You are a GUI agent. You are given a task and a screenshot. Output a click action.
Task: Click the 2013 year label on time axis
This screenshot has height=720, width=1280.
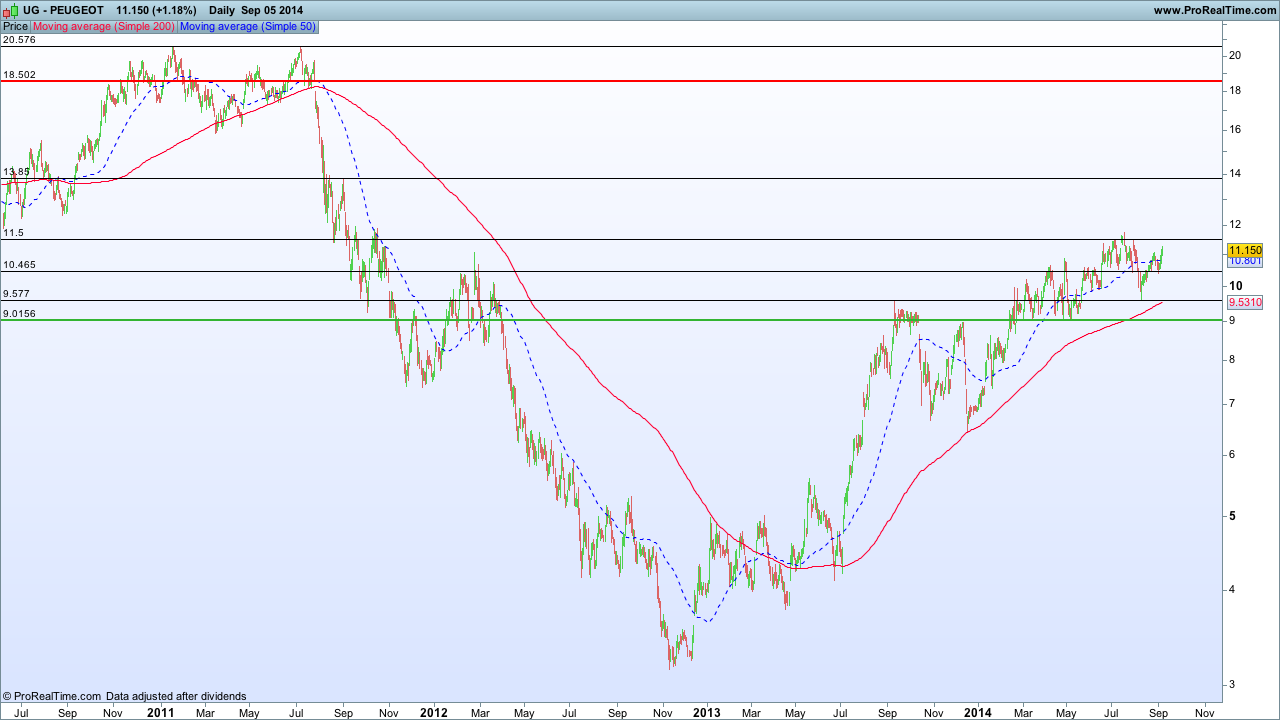[x=706, y=713]
